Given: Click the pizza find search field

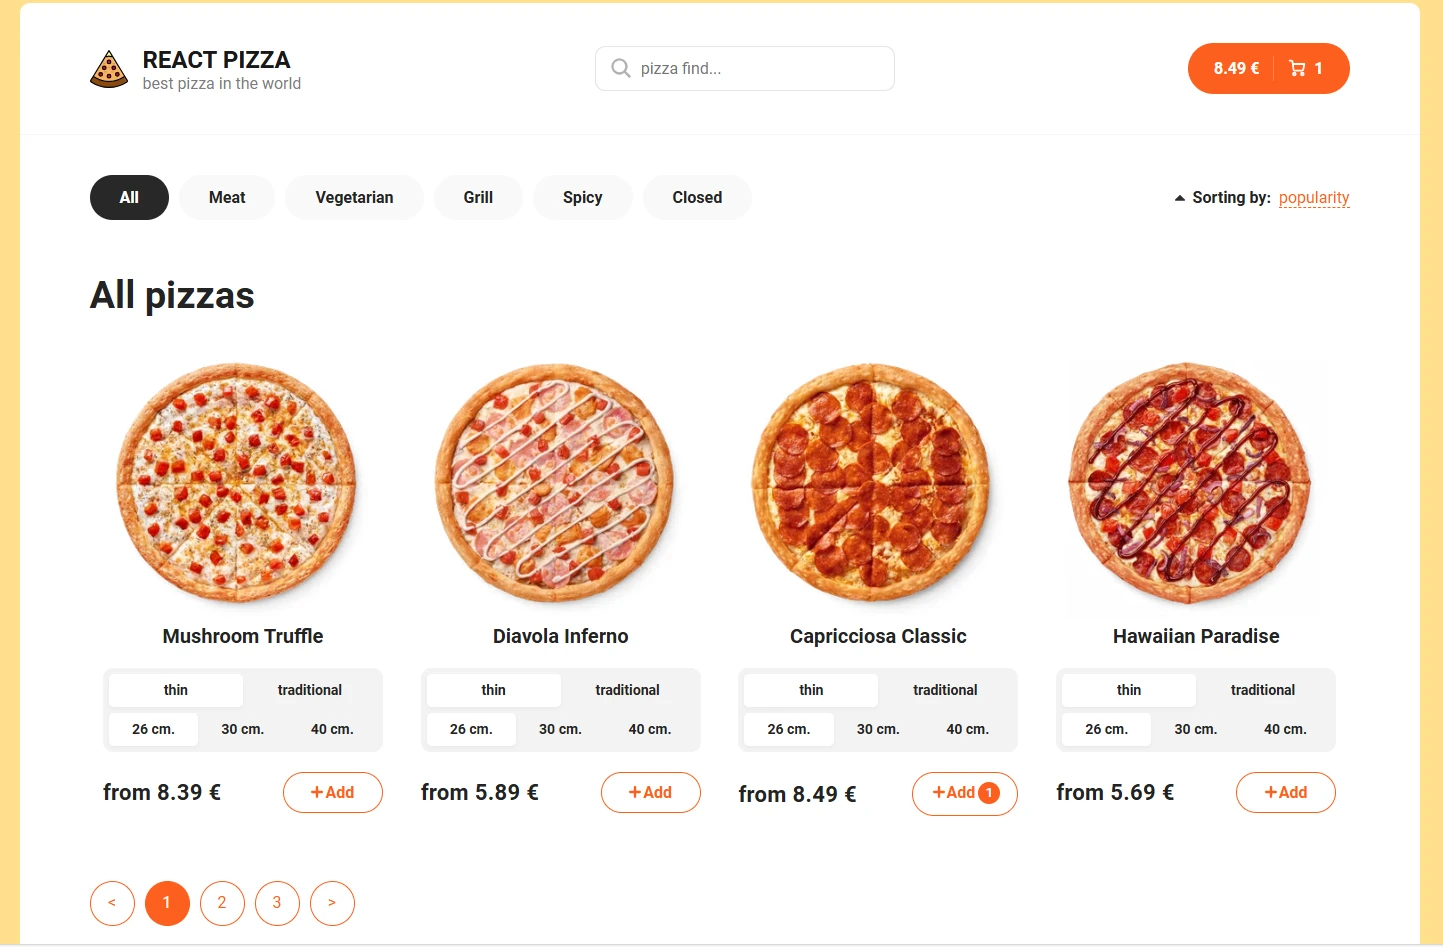Looking at the screenshot, I should pos(760,68).
